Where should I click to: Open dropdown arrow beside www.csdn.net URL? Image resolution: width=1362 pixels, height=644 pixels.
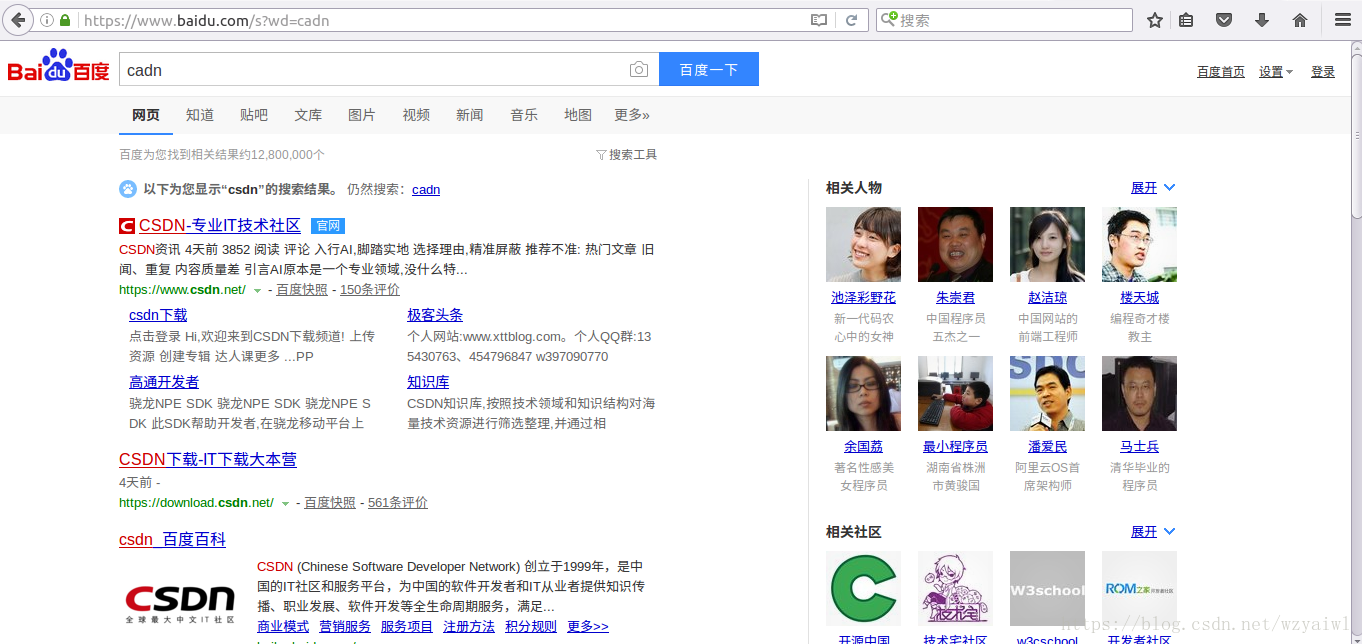[257, 291]
